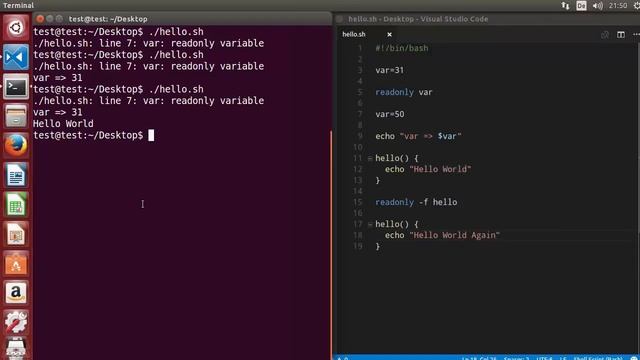Open the network indicator in top panel
The width and height of the screenshot is (640, 360).
[565, 6]
